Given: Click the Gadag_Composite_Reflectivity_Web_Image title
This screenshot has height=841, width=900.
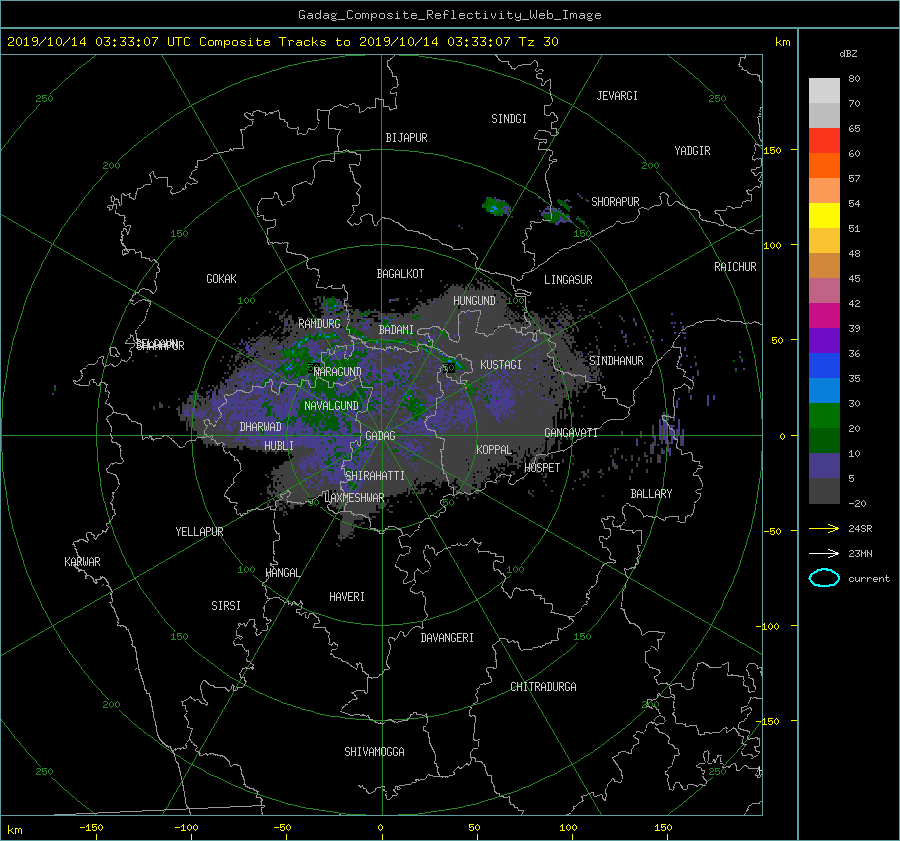Looking at the screenshot, I should 449,15.
